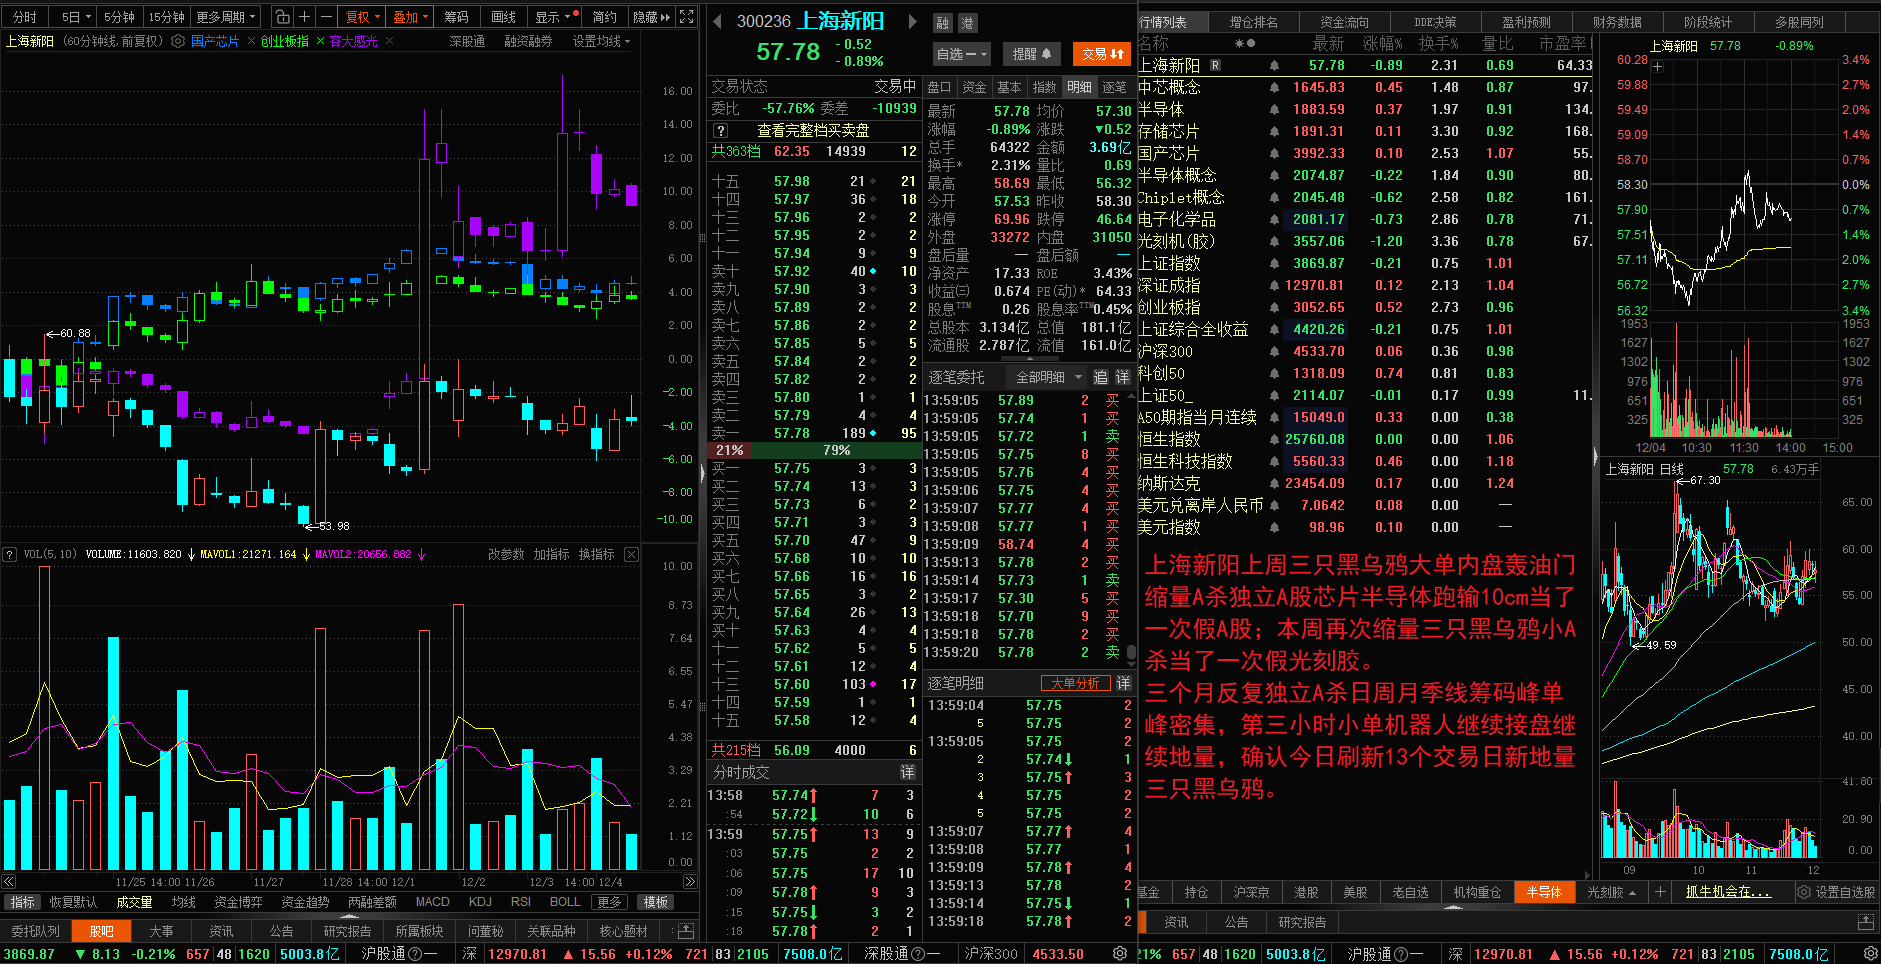Toggle 隐藏 to hide side panels
The width and height of the screenshot is (1881, 964).
pos(652,17)
